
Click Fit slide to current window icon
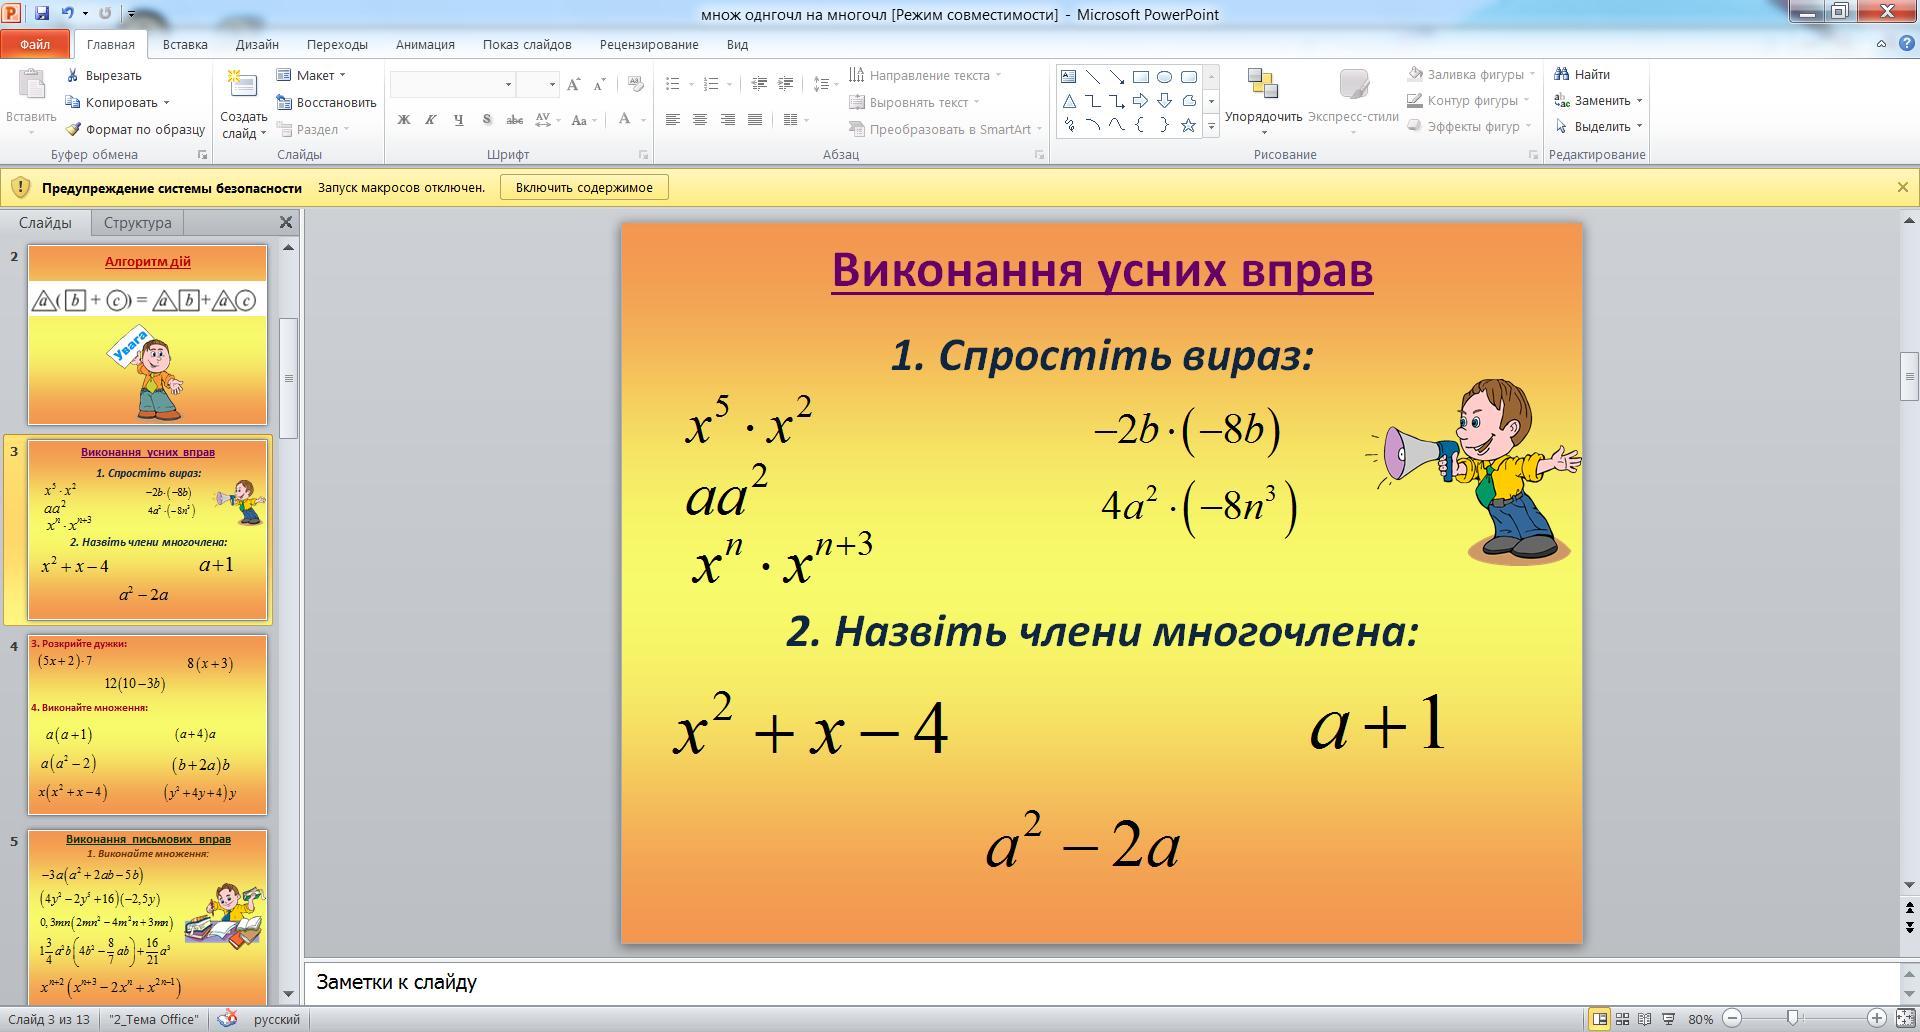click(x=1905, y=1019)
